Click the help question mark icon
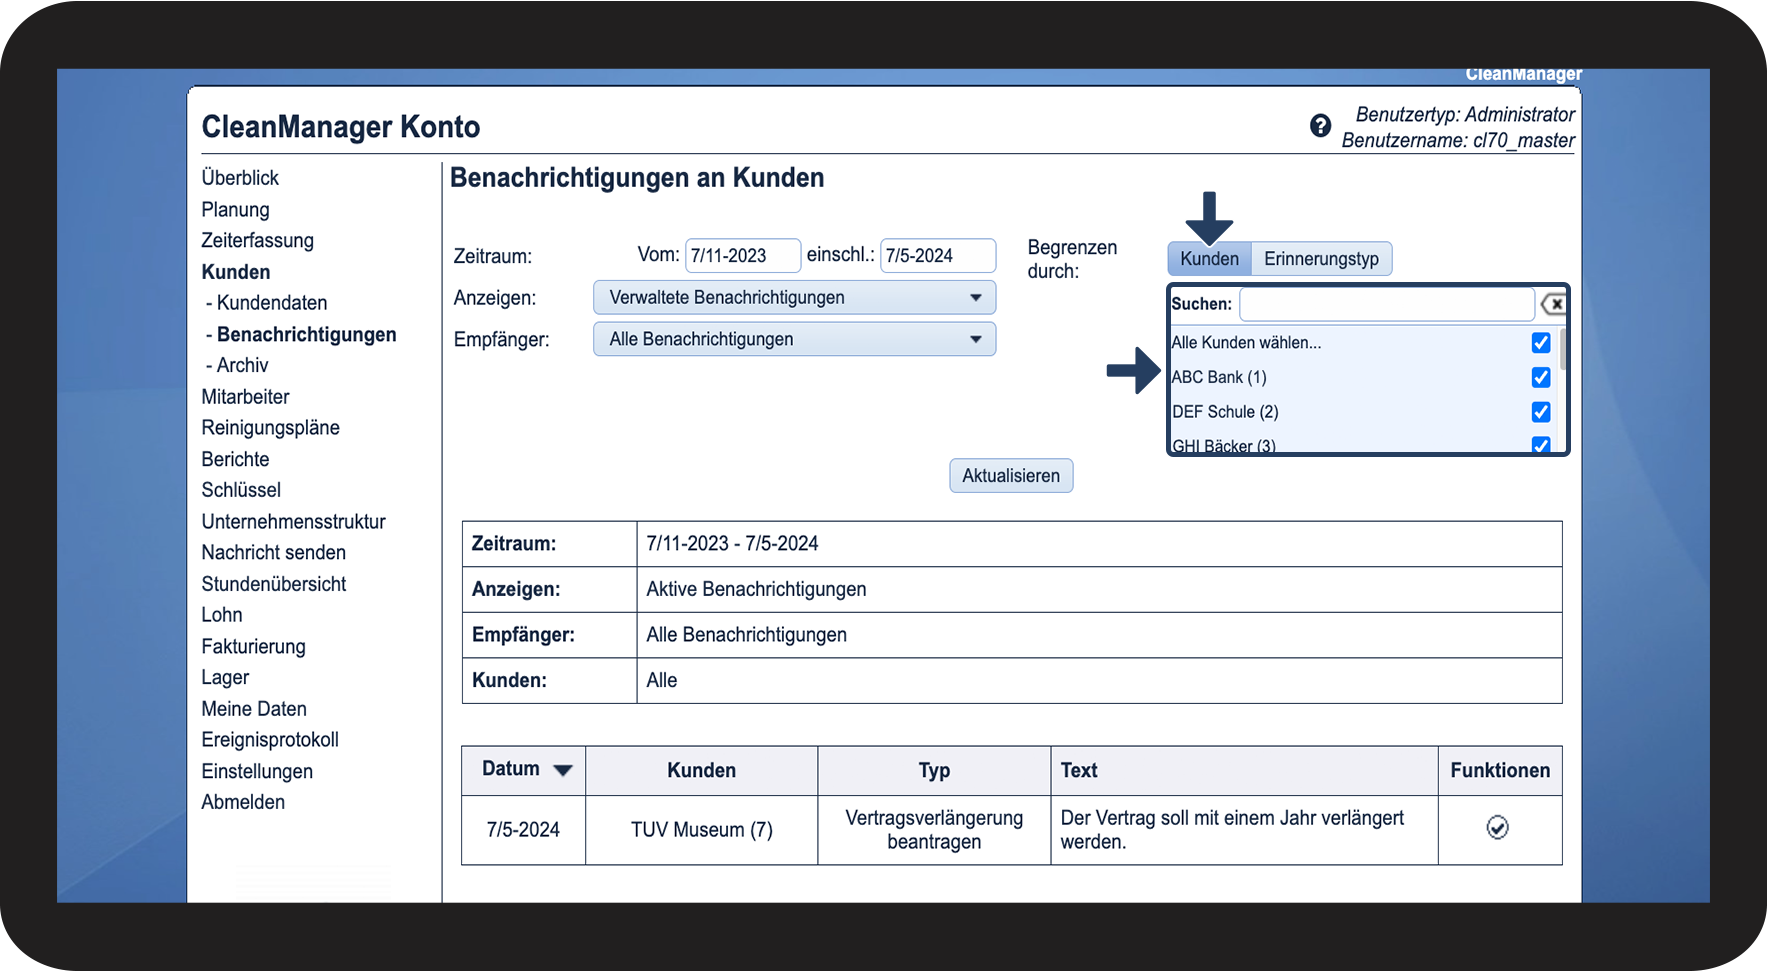The height and width of the screenshot is (971, 1767). coord(1320,126)
